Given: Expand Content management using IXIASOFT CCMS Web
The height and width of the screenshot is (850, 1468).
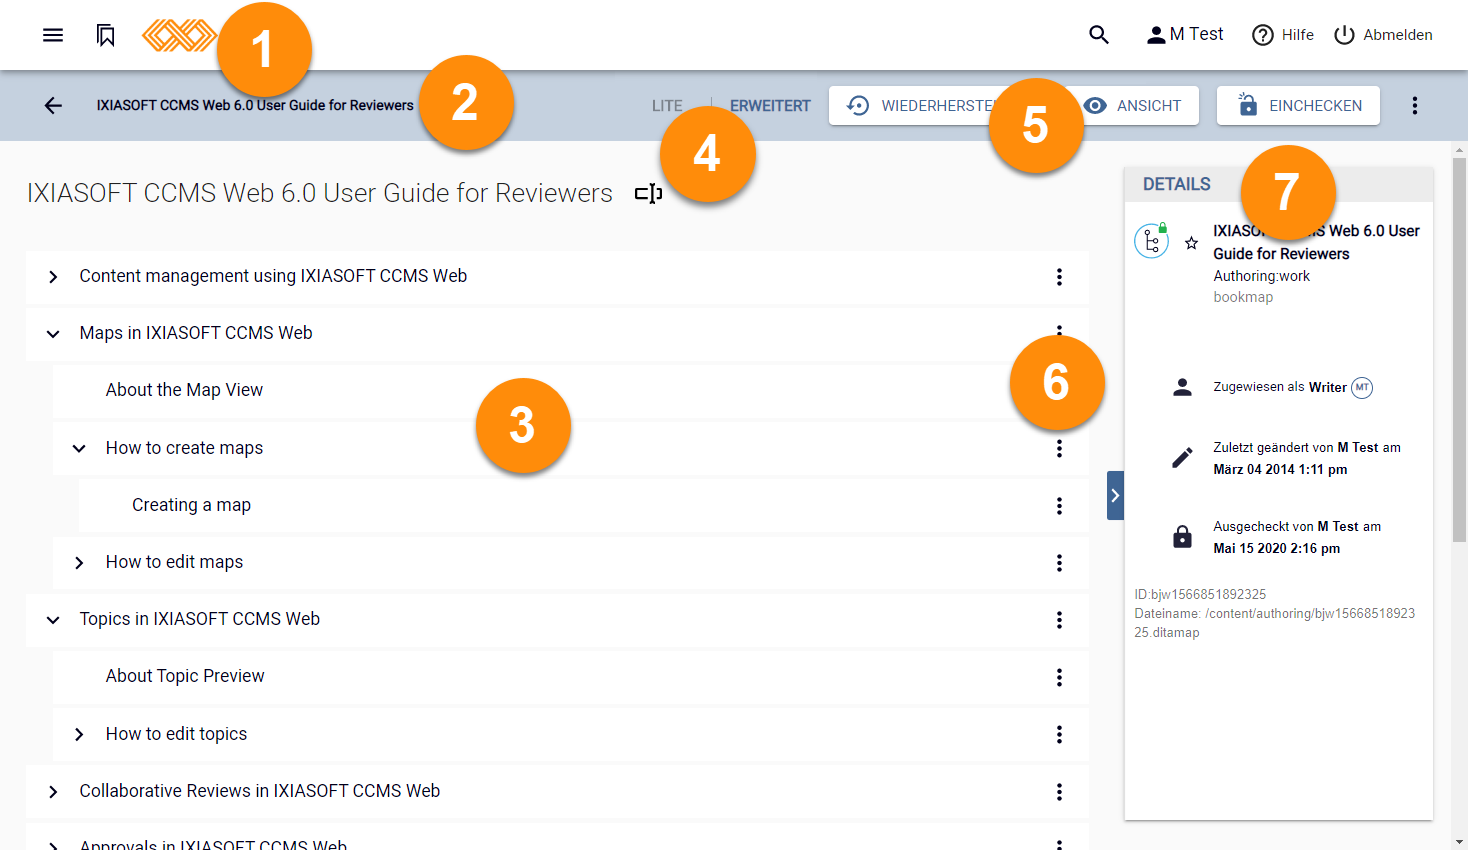Looking at the screenshot, I should [53, 277].
